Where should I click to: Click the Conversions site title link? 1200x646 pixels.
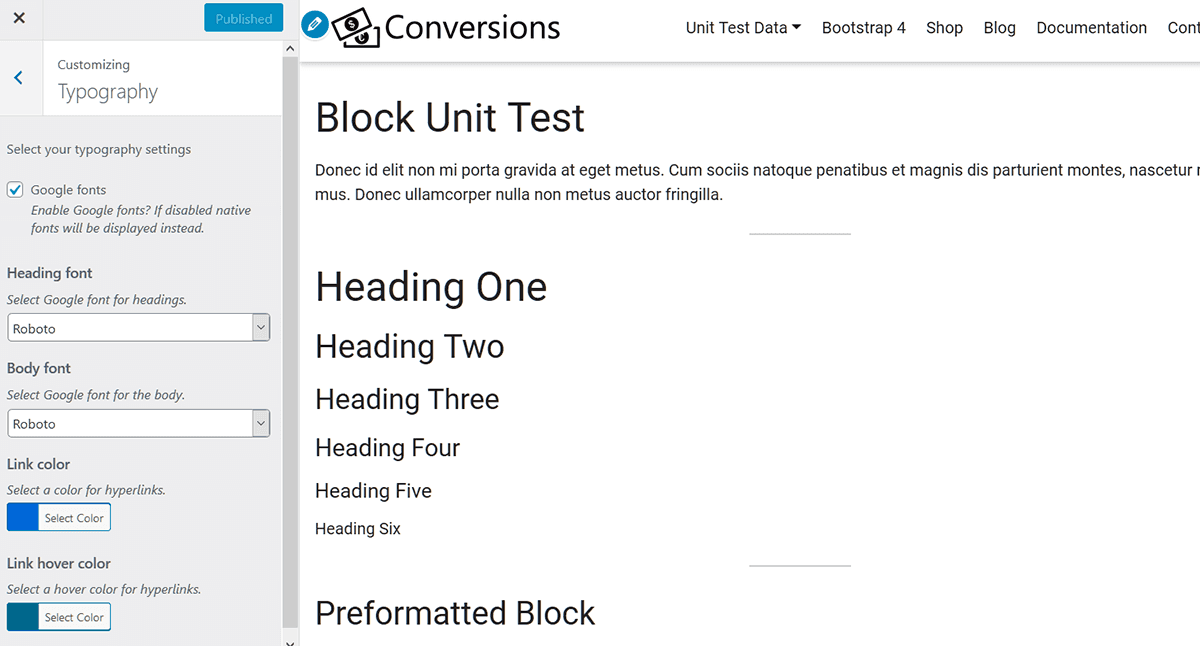pyautogui.click(x=472, y=28)
